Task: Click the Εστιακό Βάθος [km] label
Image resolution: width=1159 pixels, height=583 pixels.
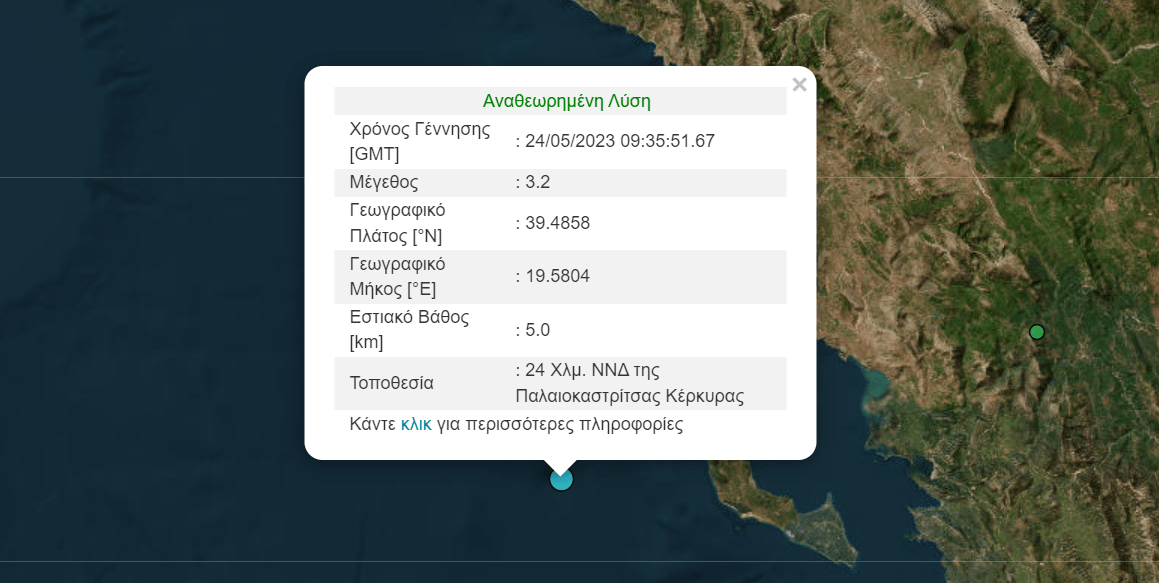Action: click(409, 330)
